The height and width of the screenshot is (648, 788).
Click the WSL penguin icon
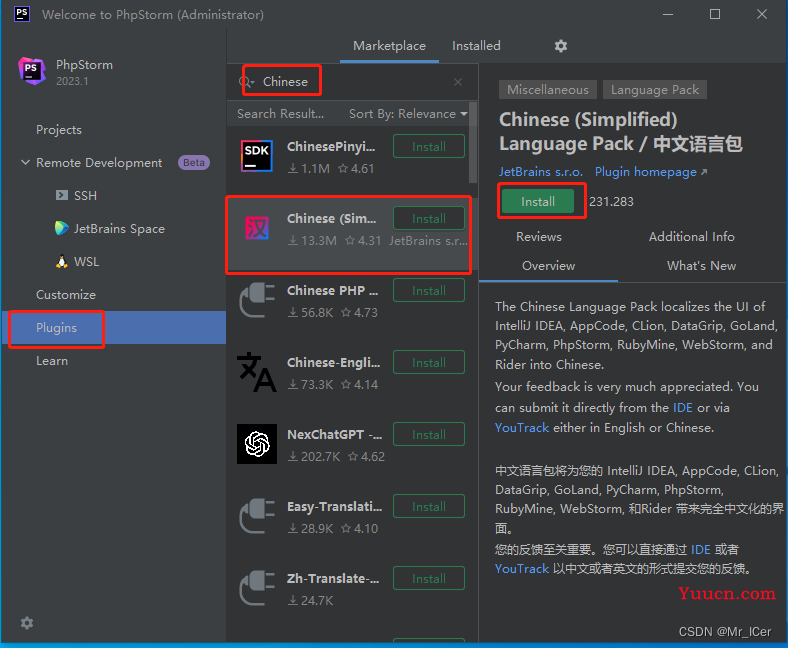click(x=62, y=261)
